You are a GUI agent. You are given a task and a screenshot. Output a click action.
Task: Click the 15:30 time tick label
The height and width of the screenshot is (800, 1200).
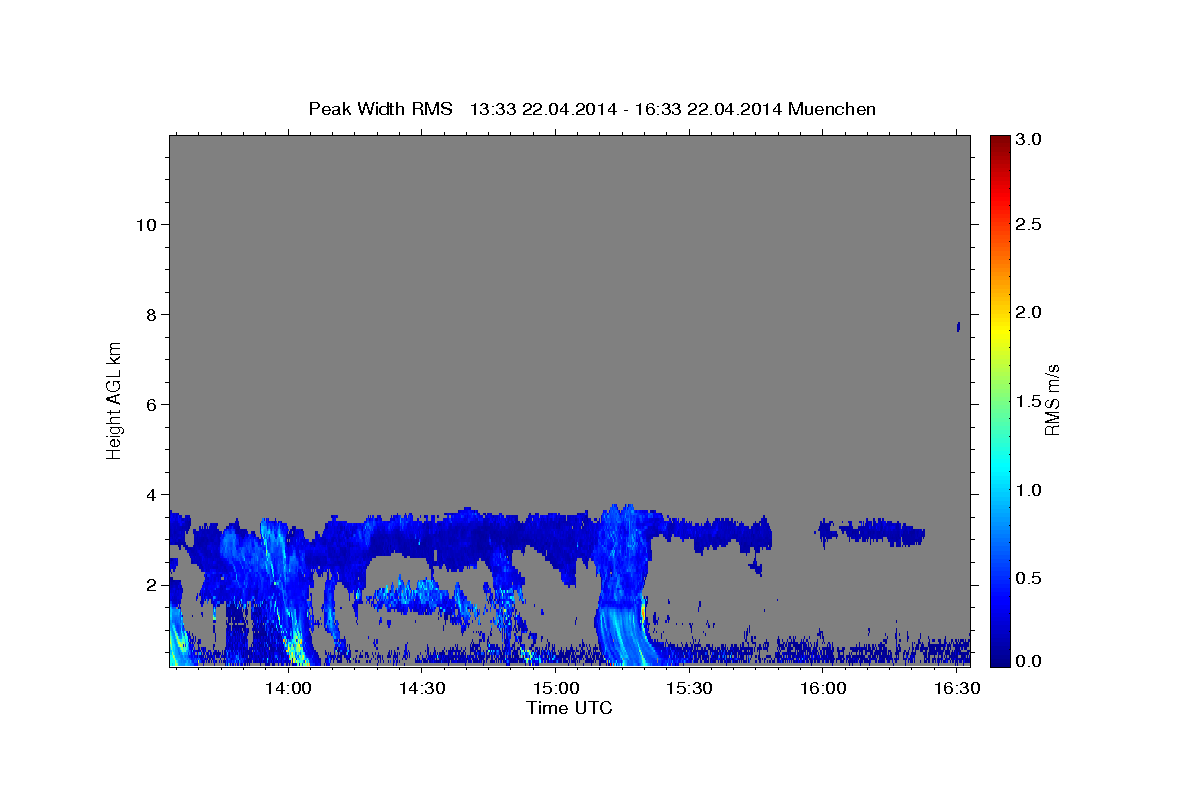tap(690, 689)
